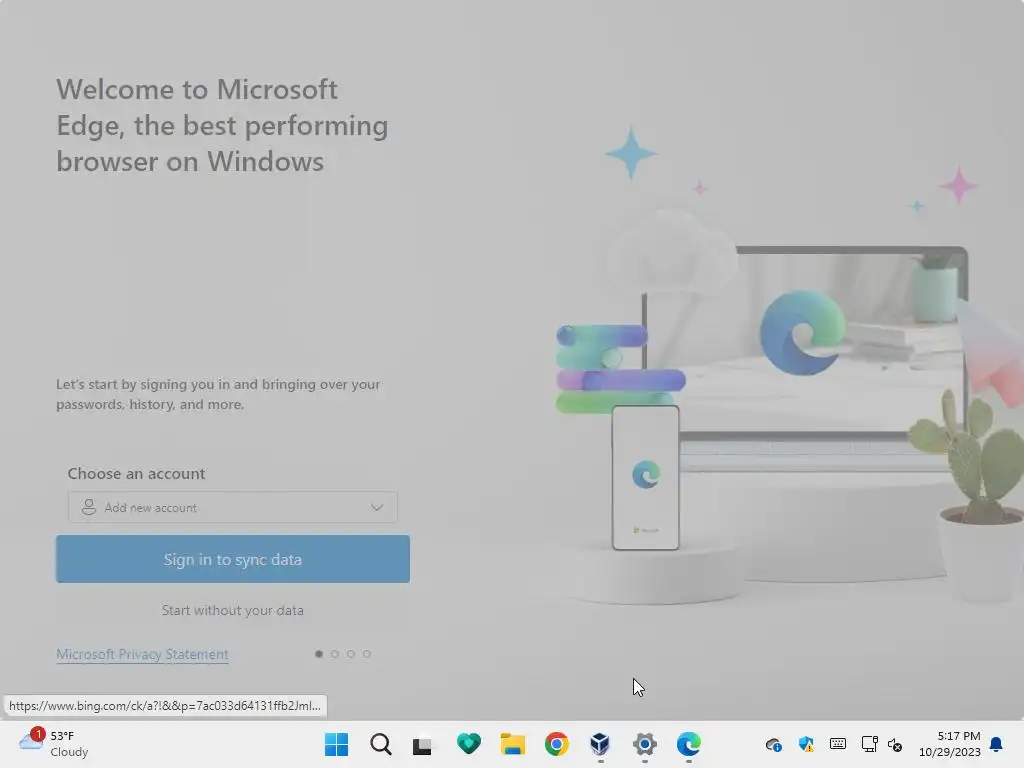1024x768 pixels.
Task: Launch Google Chrome from taskbar
Action: (x=556, y=744)
